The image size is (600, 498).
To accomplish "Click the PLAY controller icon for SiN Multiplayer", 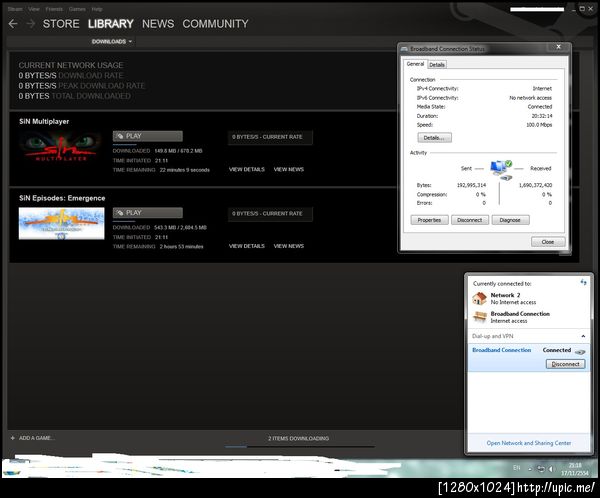I will [x=120, y=136].
